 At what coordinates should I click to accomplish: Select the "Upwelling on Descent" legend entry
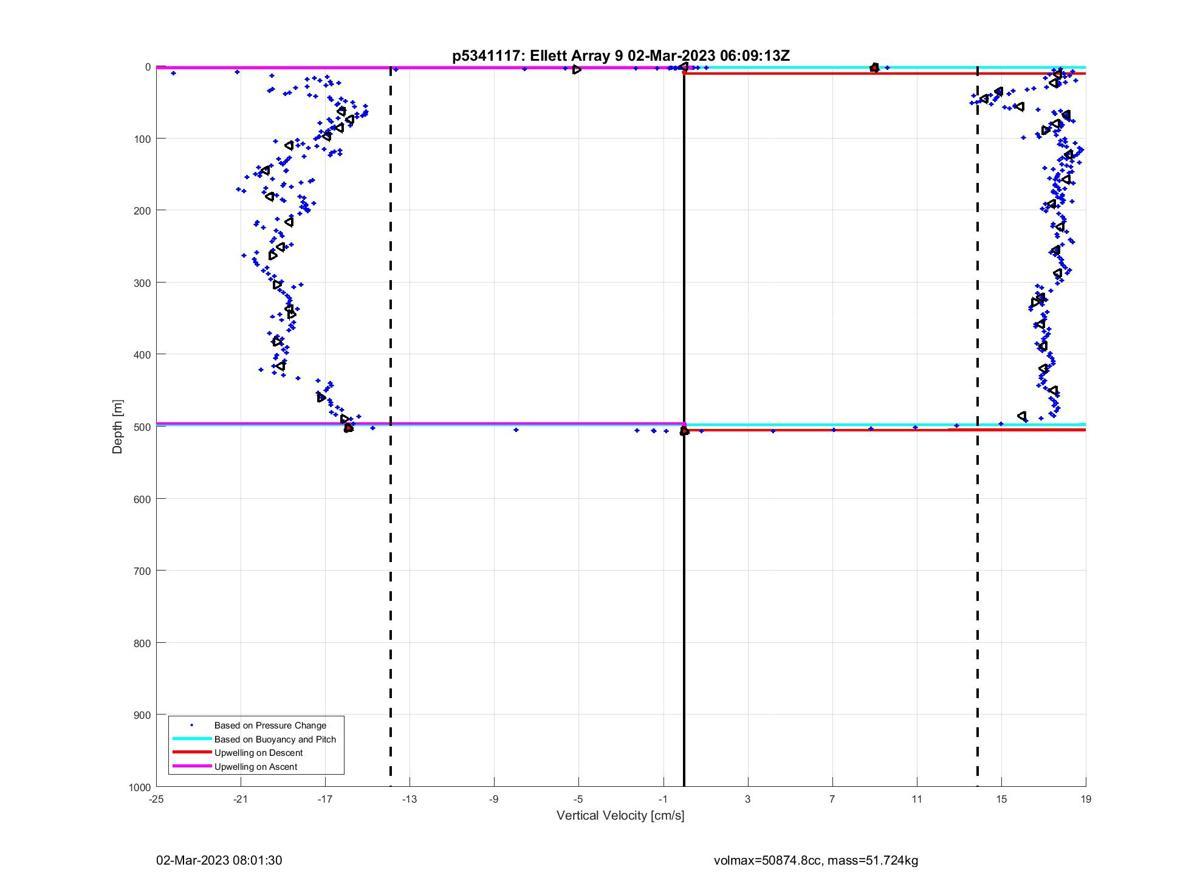coord(258,753)
